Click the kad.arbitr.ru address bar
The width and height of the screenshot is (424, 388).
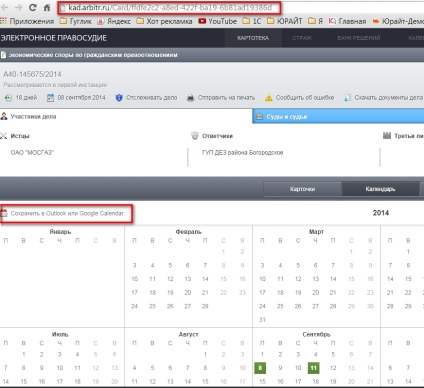click(x=170, y=8)
